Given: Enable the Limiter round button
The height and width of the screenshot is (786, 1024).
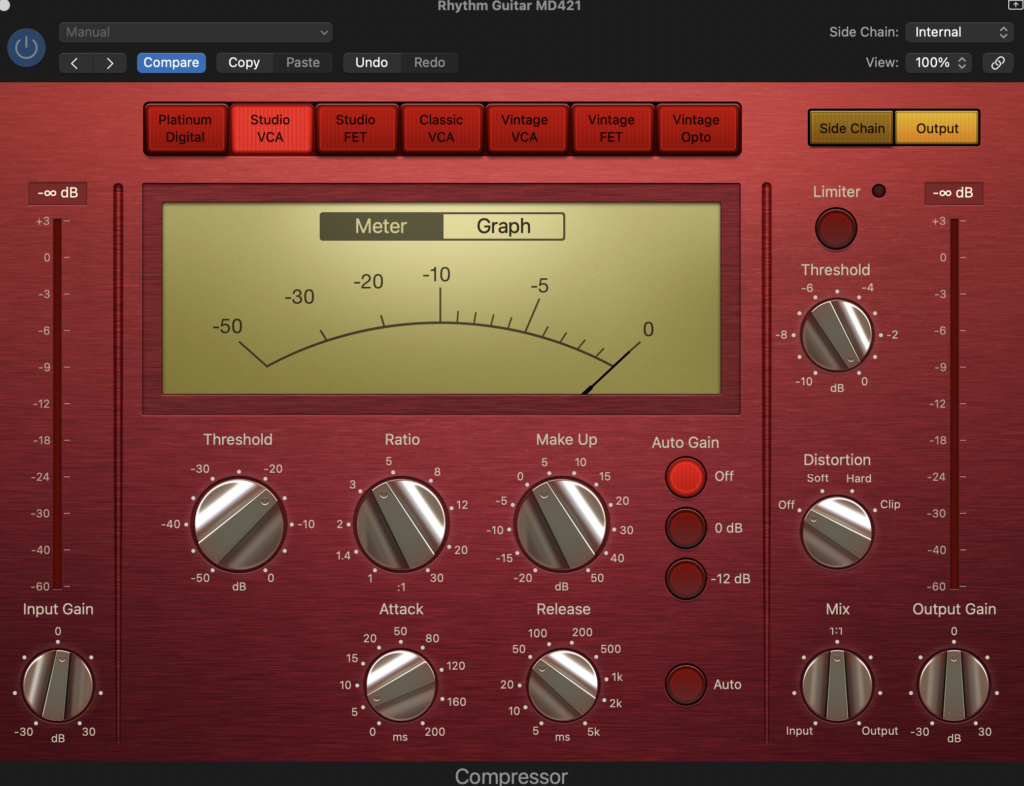Looking at the screenshot, I should coord(836,228).
